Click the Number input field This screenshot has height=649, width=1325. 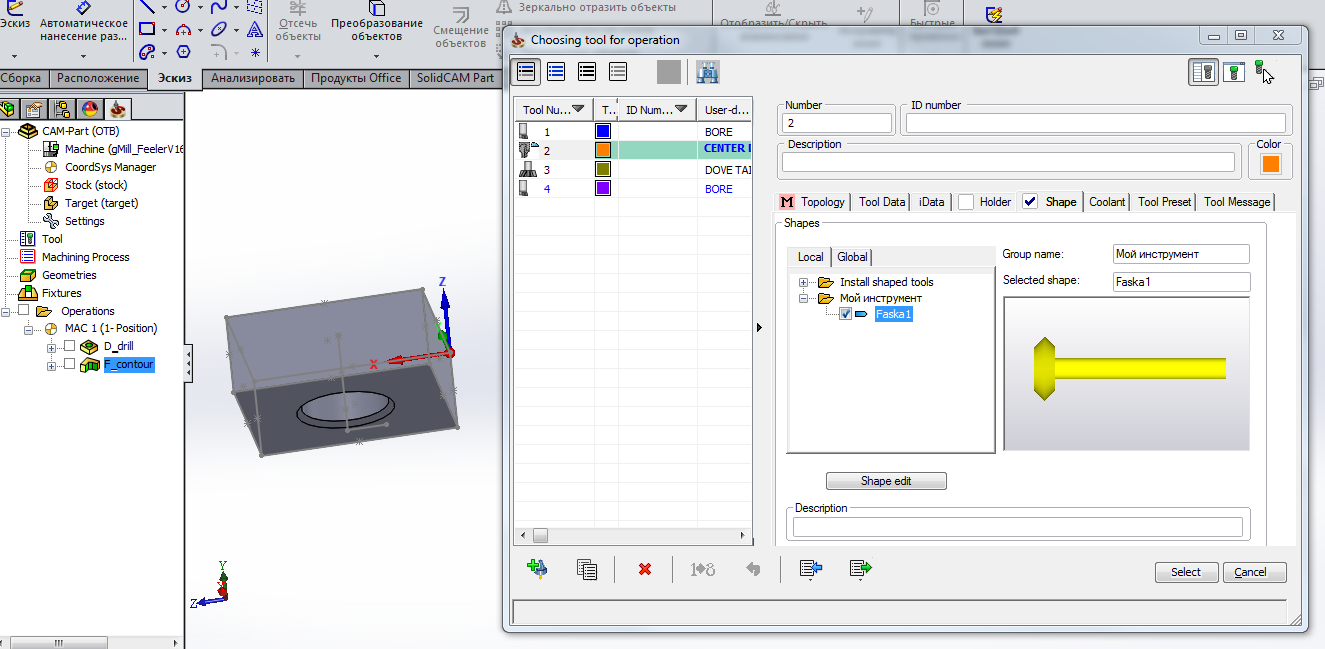coord(837,123)
